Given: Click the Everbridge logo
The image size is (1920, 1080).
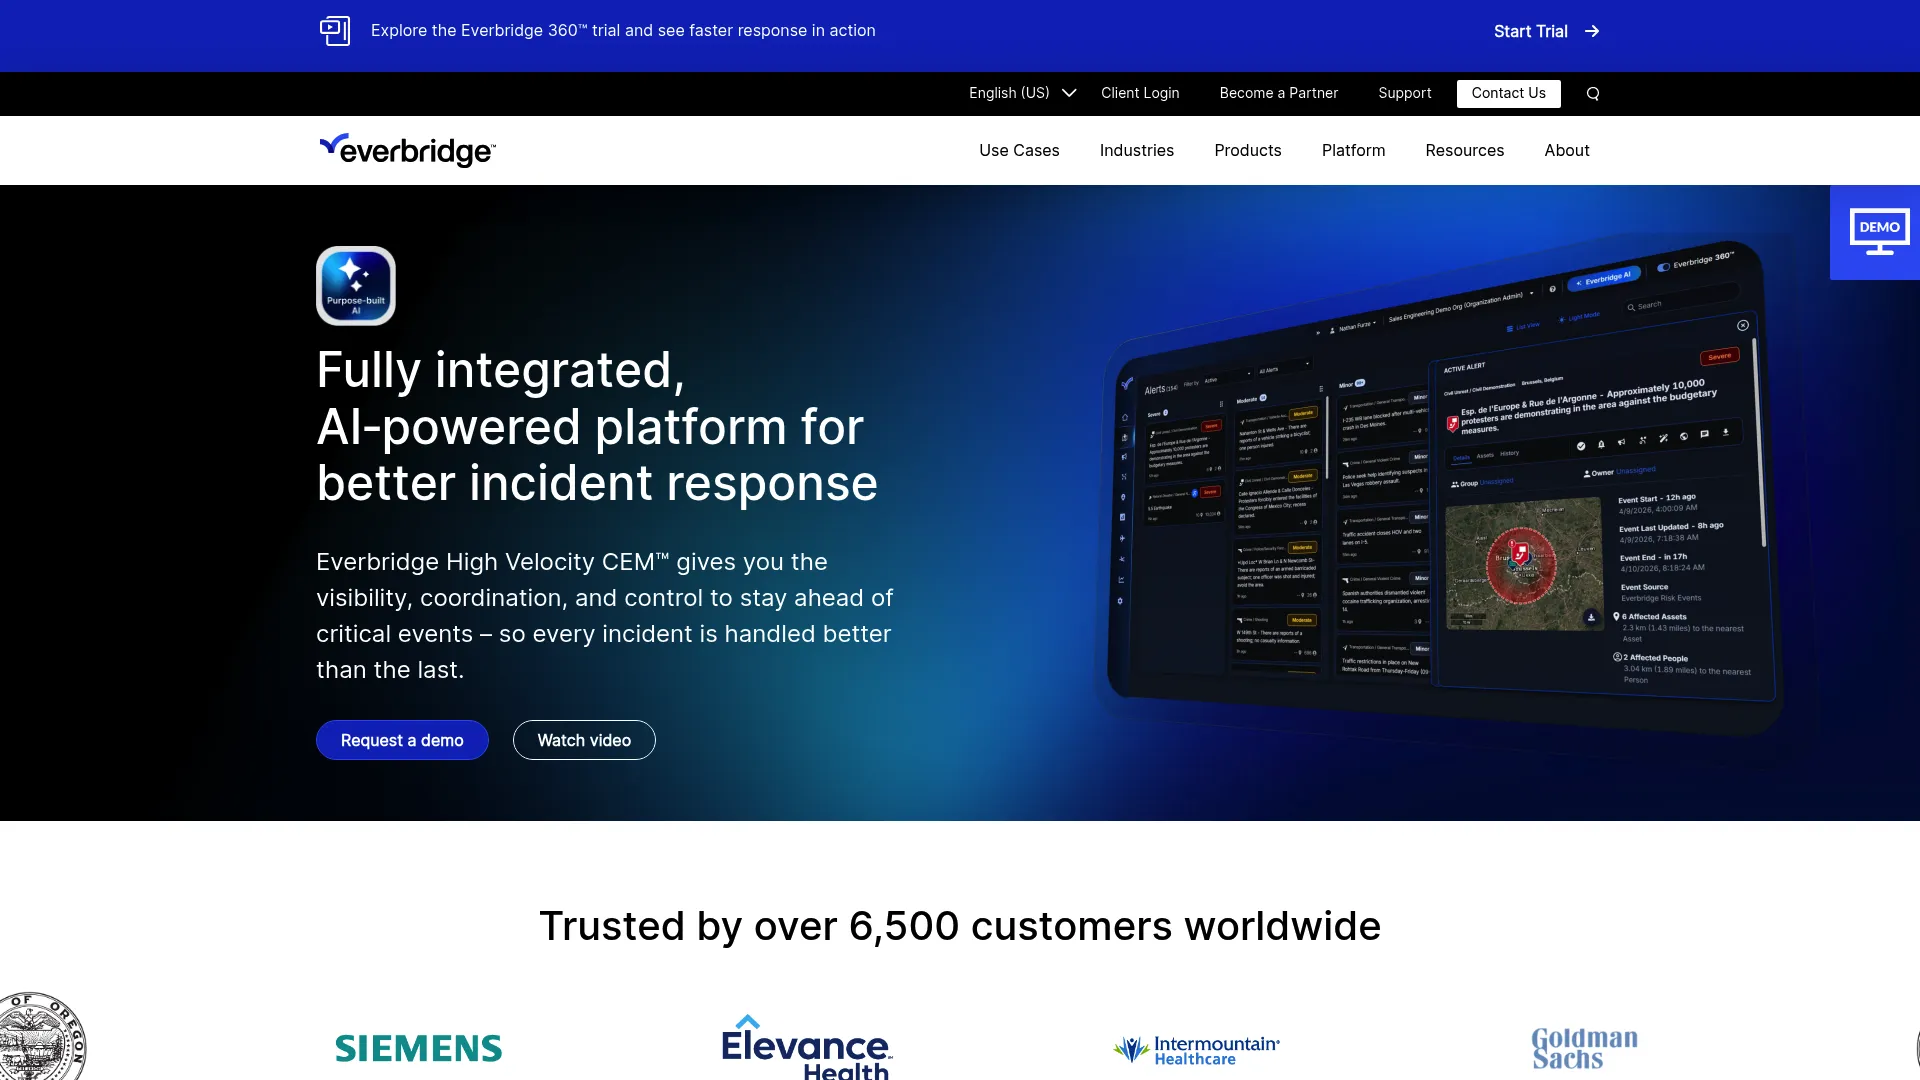Looking at the screenshot, I should click(407, 150).
